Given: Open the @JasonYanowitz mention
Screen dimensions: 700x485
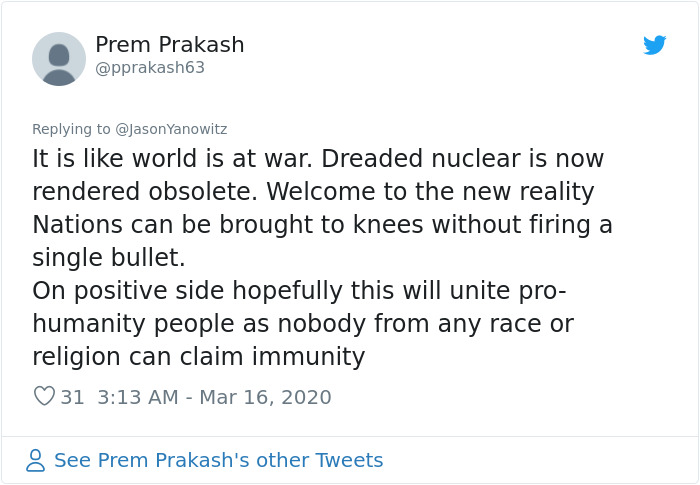Looking at the screenshot, I should 171,129.
